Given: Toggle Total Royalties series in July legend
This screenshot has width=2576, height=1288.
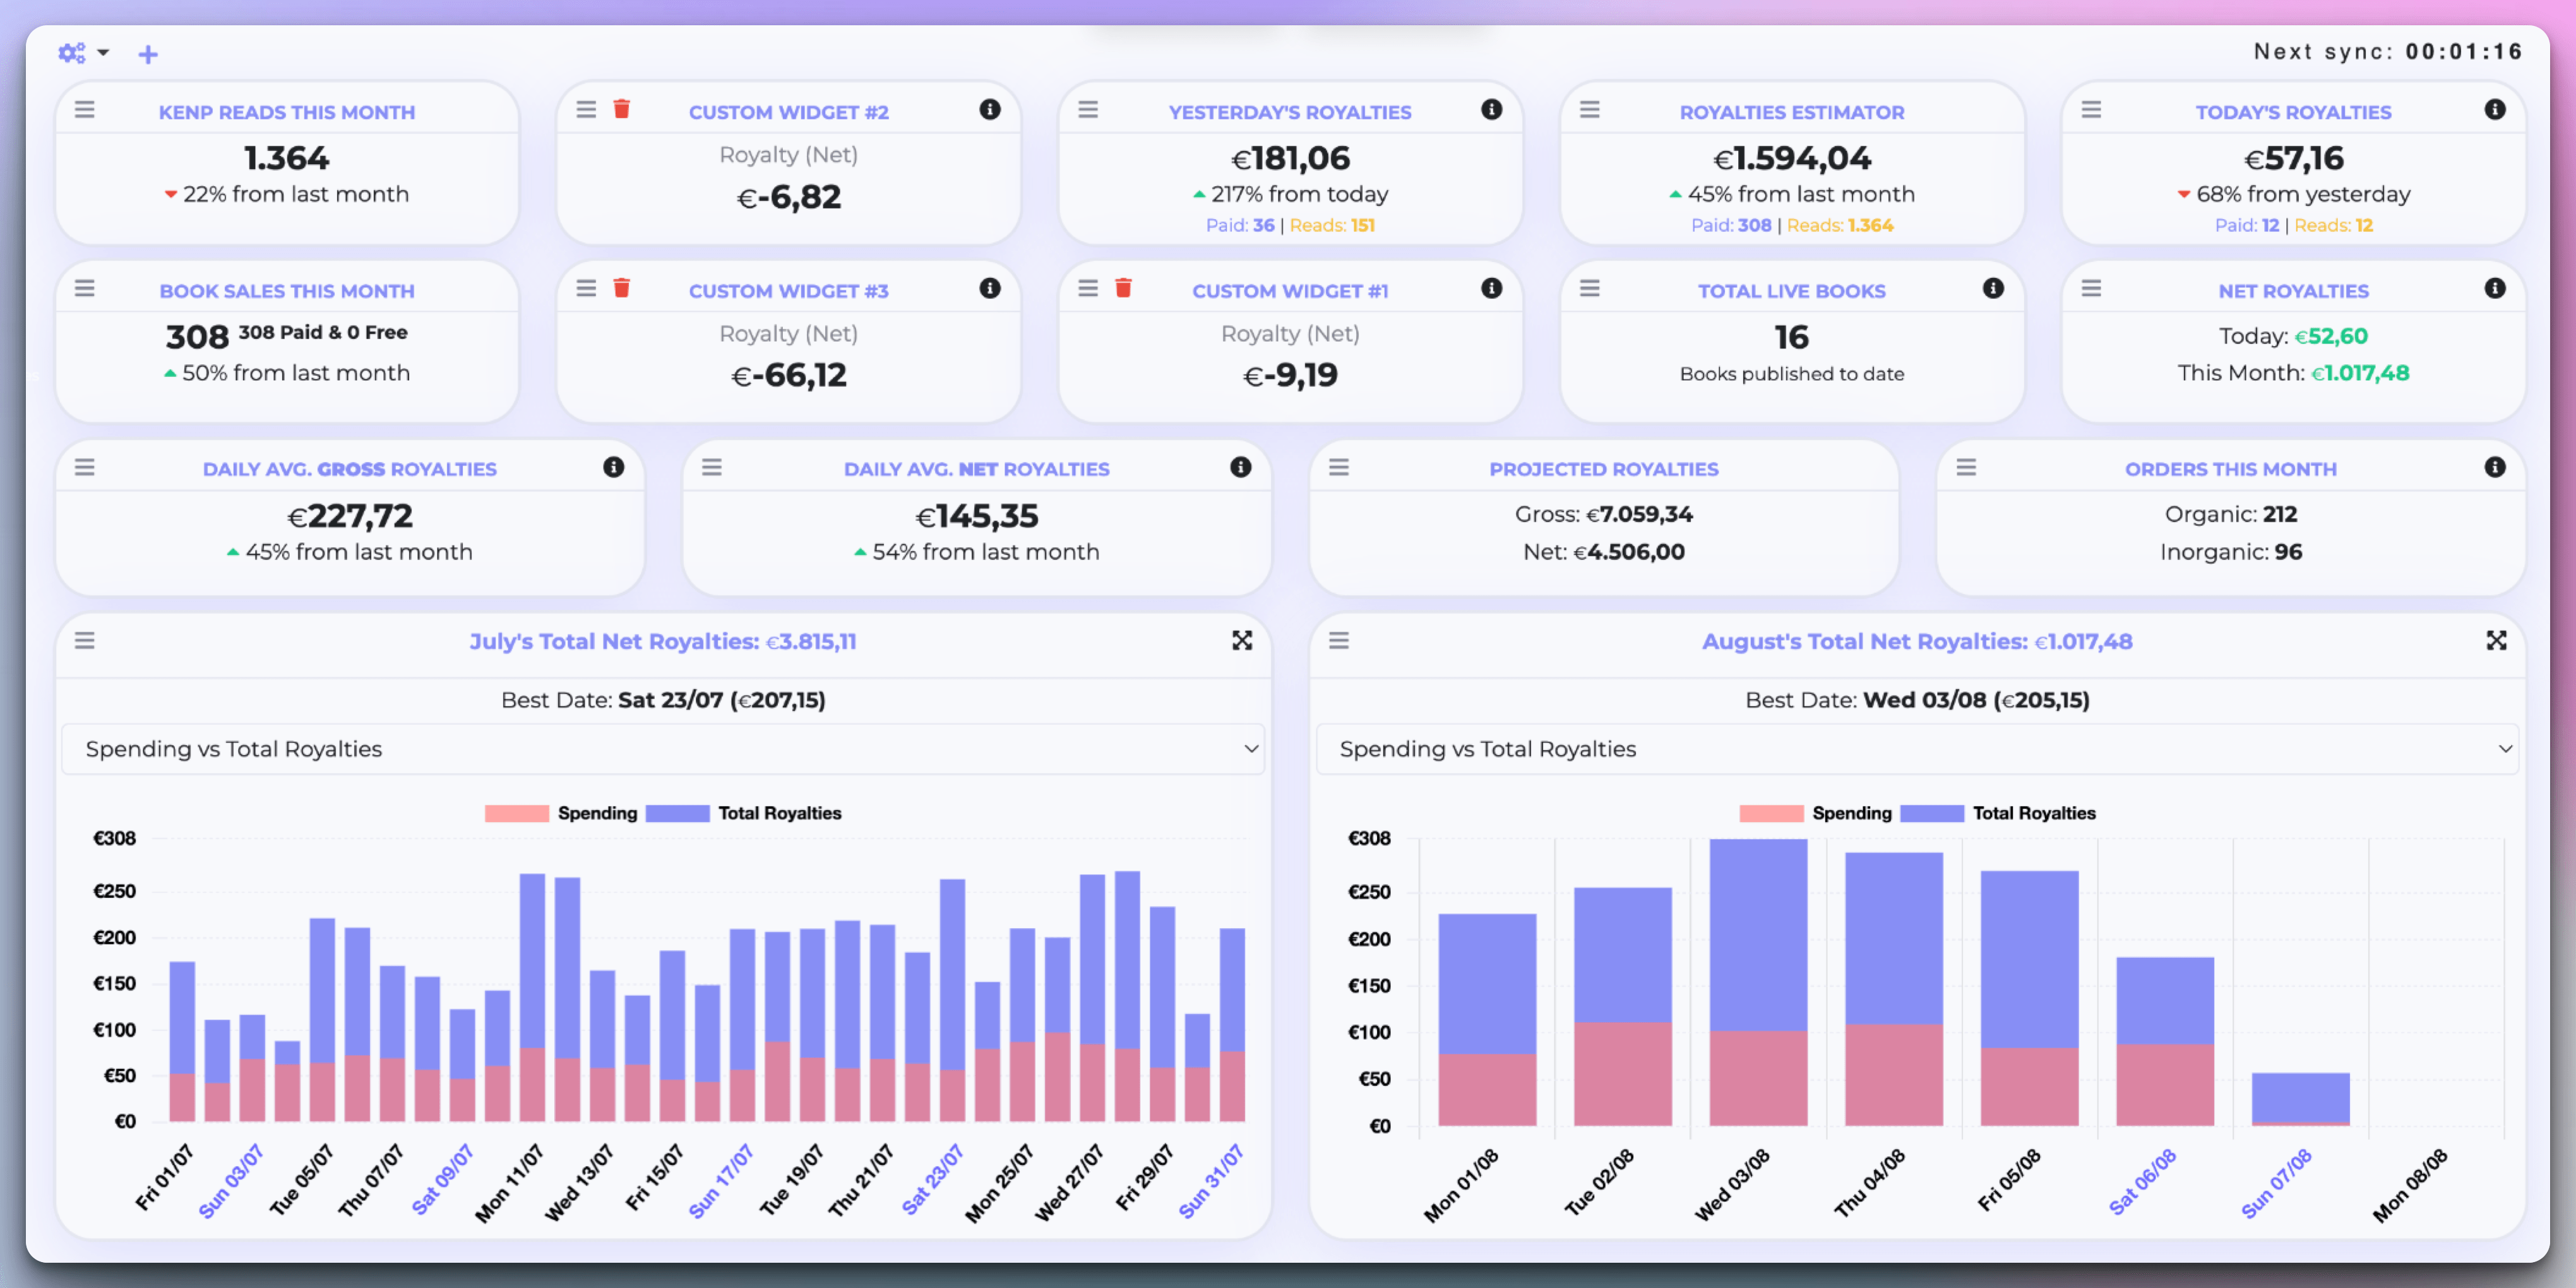Looking at the screenshot, I should pyautogui.click(x=779, y=813).
